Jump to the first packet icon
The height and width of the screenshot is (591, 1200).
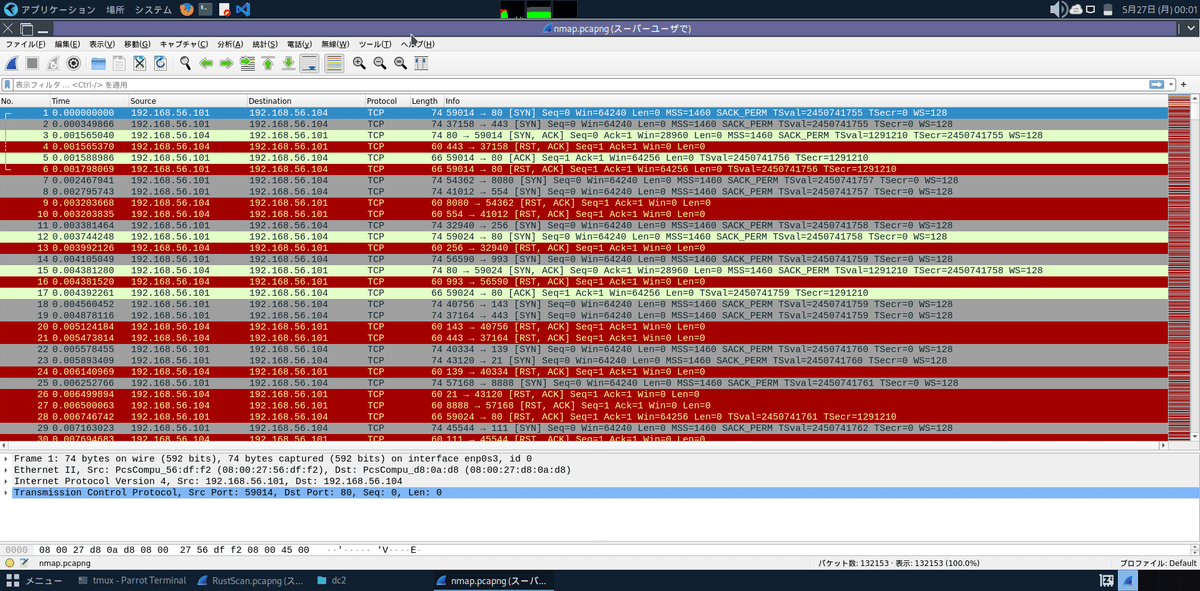(x=267, y=63)
